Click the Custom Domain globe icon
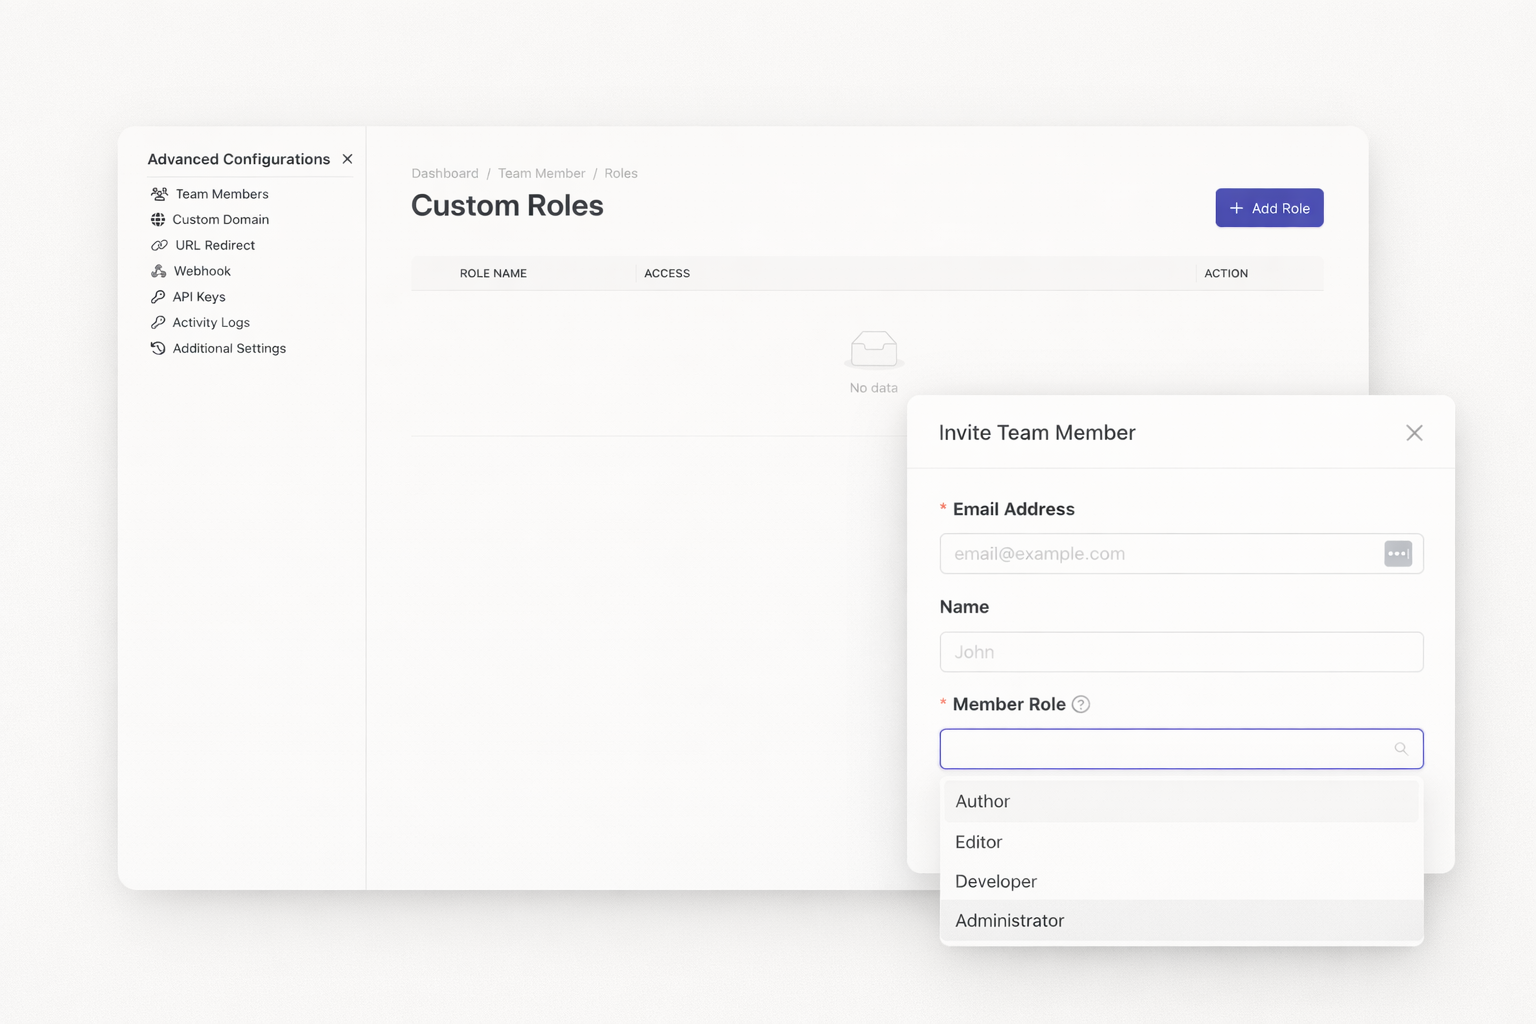 coord(158,220)
